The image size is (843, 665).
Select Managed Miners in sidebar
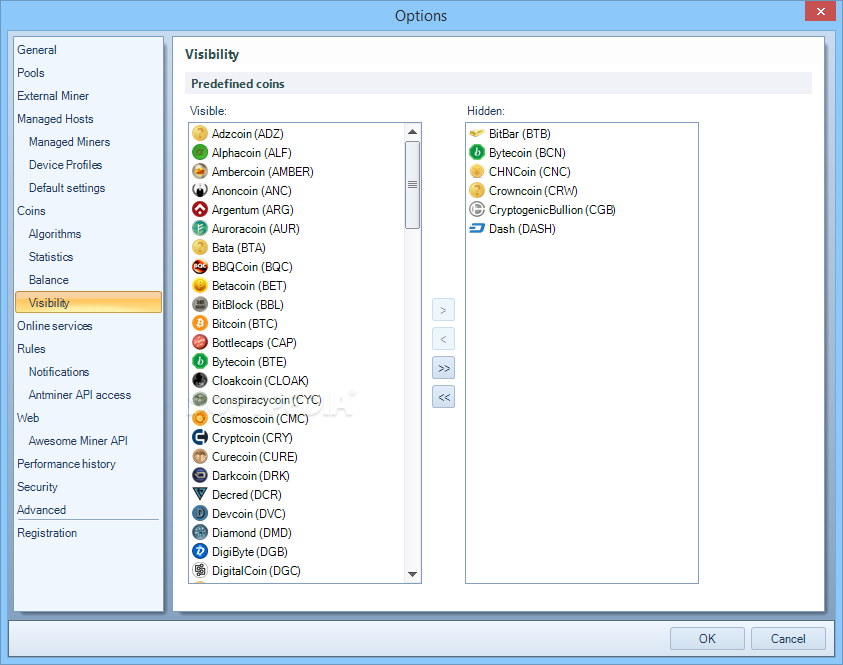[x=69, y=142]
